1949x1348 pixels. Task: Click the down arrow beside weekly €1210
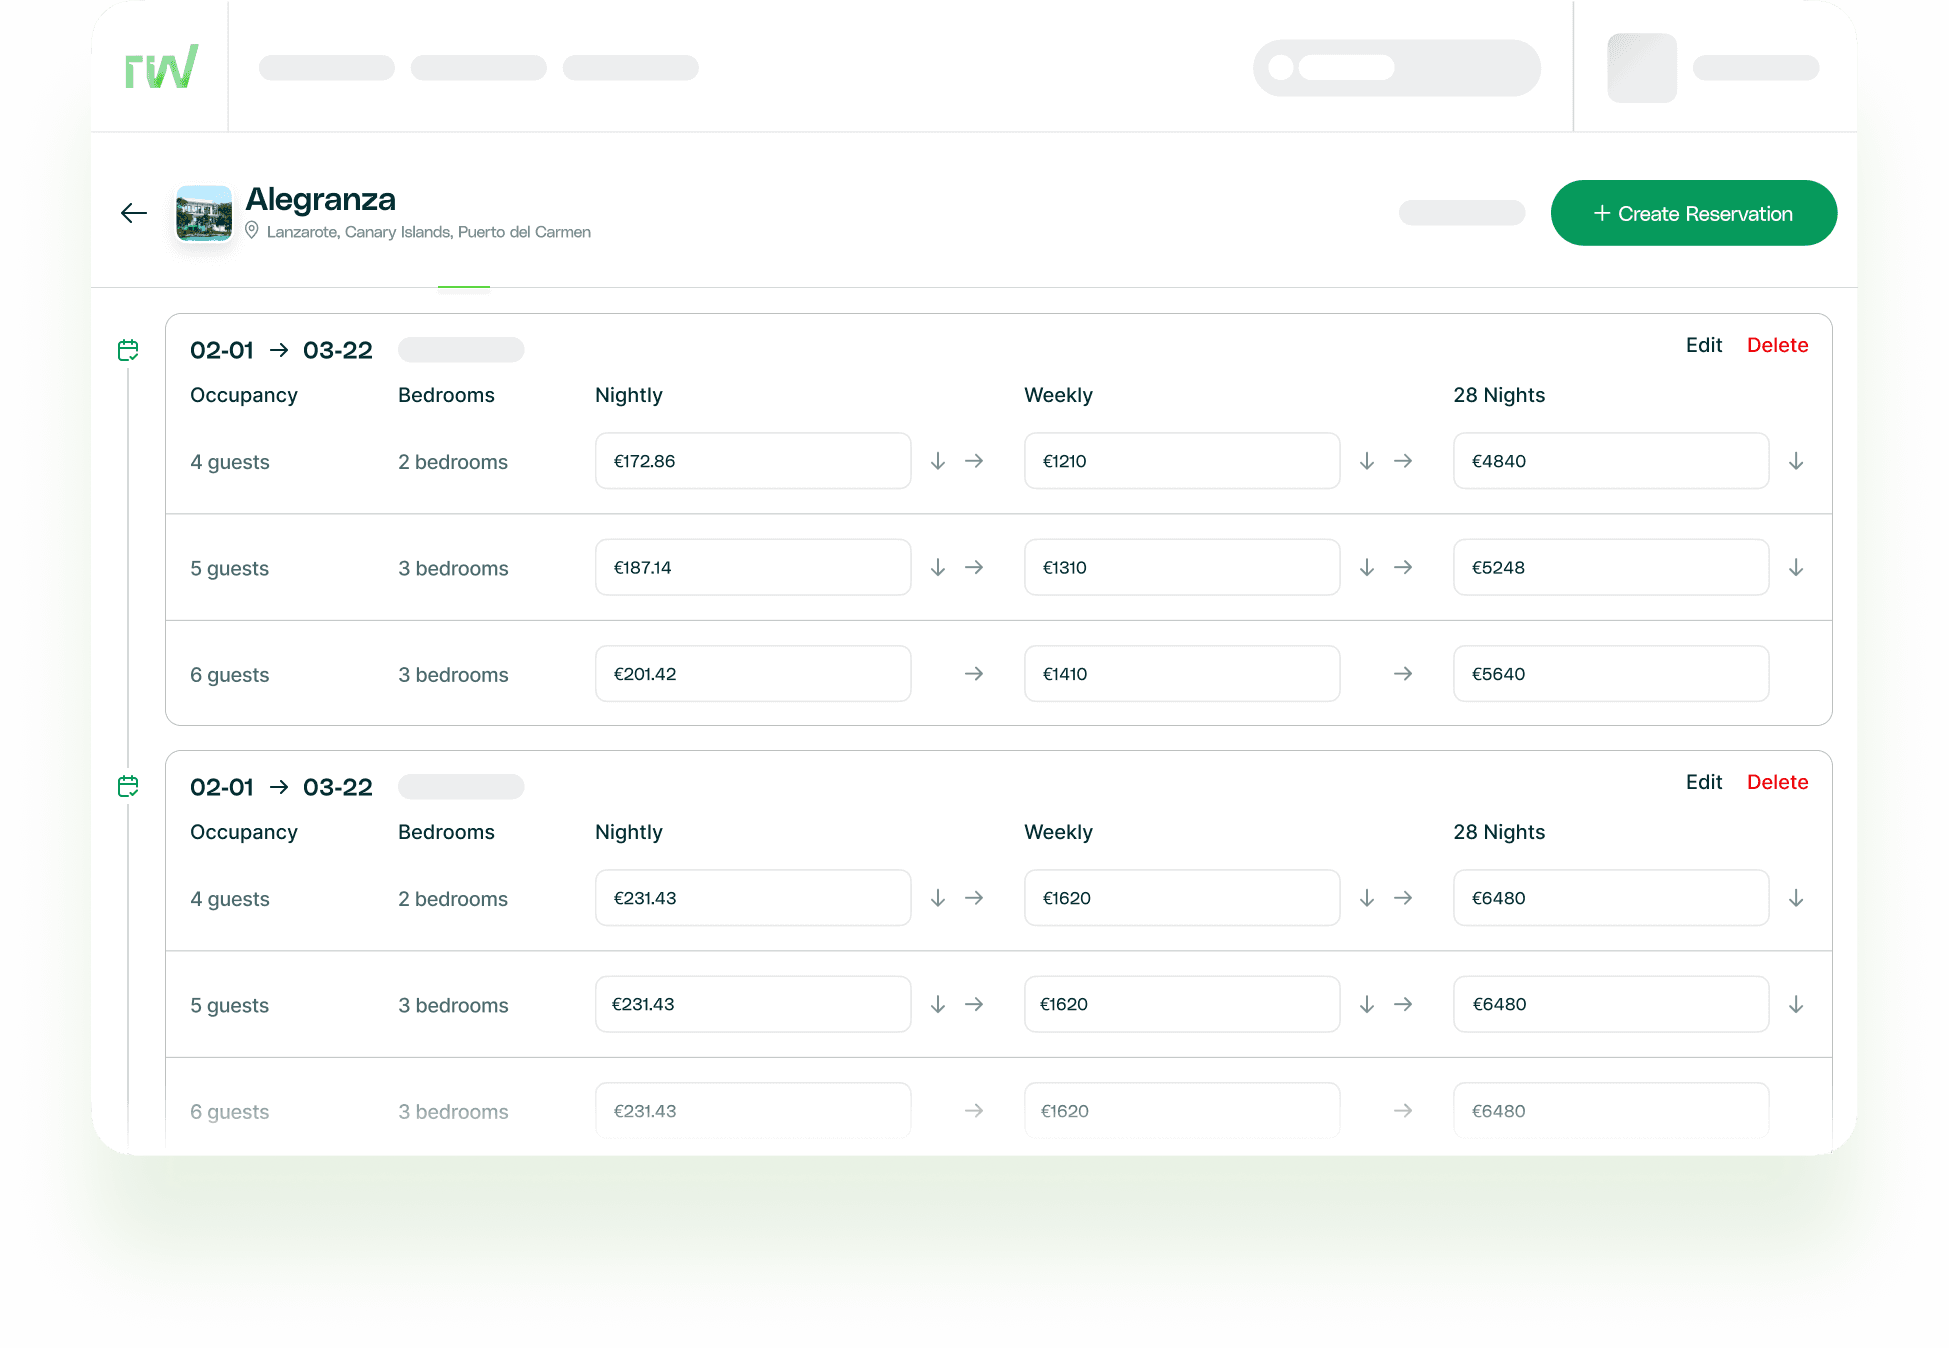(x=1367, y=461)
